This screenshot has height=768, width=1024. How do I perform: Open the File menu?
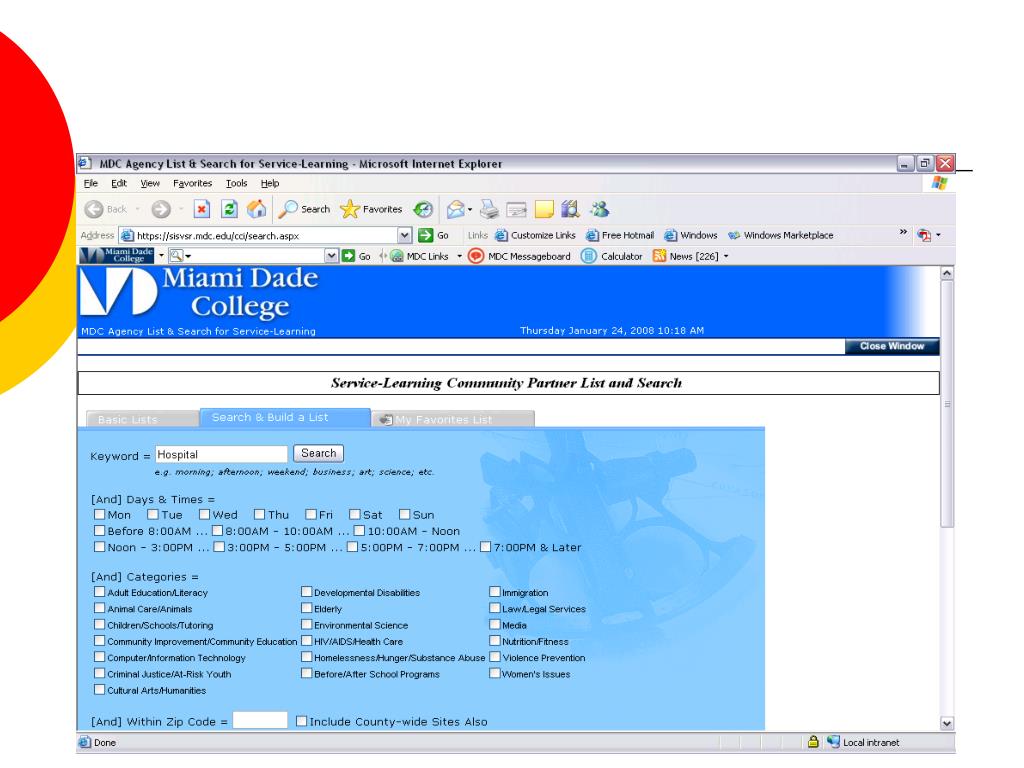[x=91, y=184]
